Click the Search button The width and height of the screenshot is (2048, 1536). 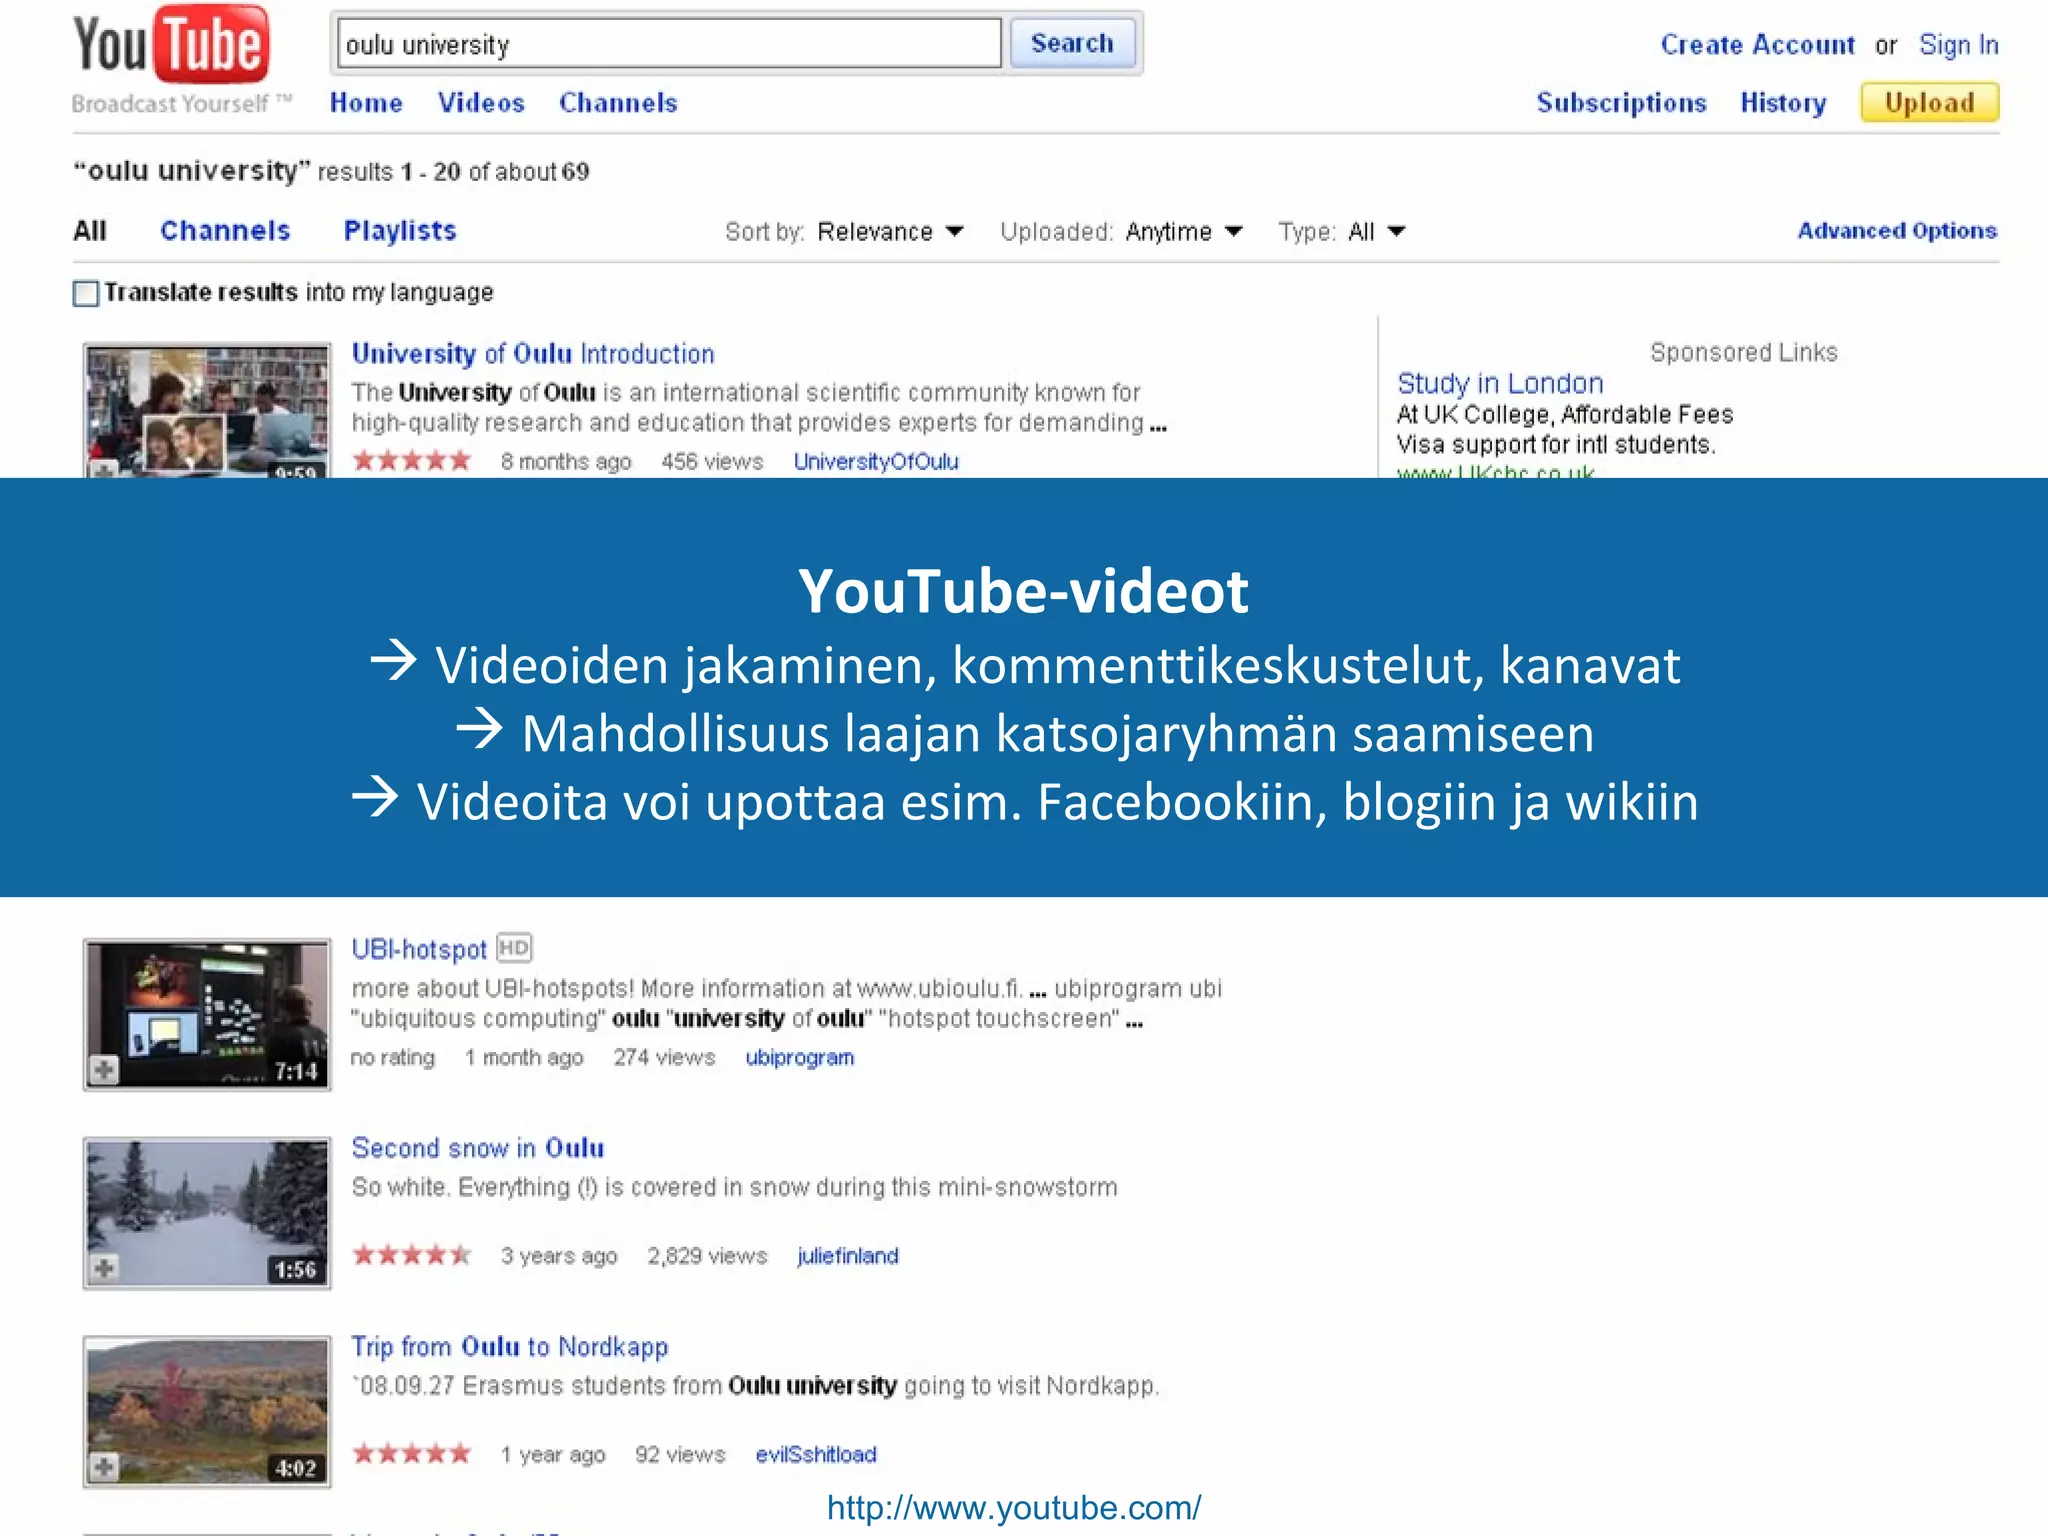[x=1072, y=43]
